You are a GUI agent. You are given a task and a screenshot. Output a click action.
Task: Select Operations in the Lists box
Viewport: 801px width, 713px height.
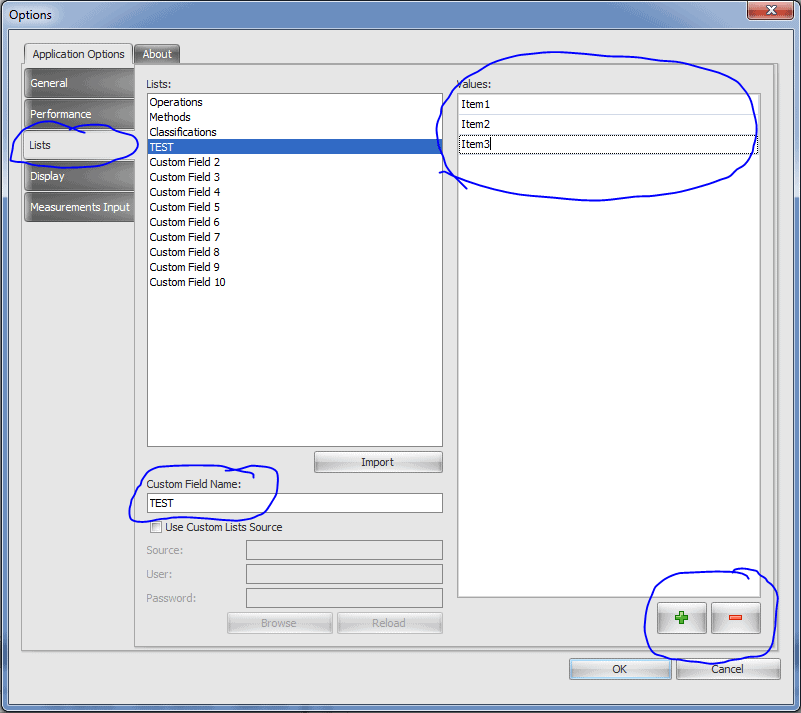point(176,102)
